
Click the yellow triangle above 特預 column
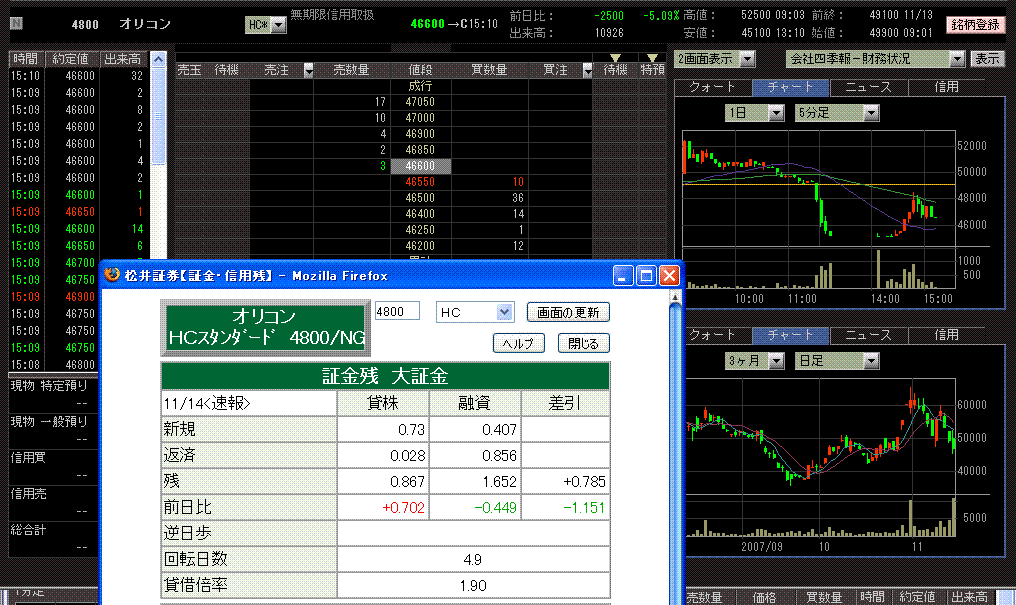(652, 59)
